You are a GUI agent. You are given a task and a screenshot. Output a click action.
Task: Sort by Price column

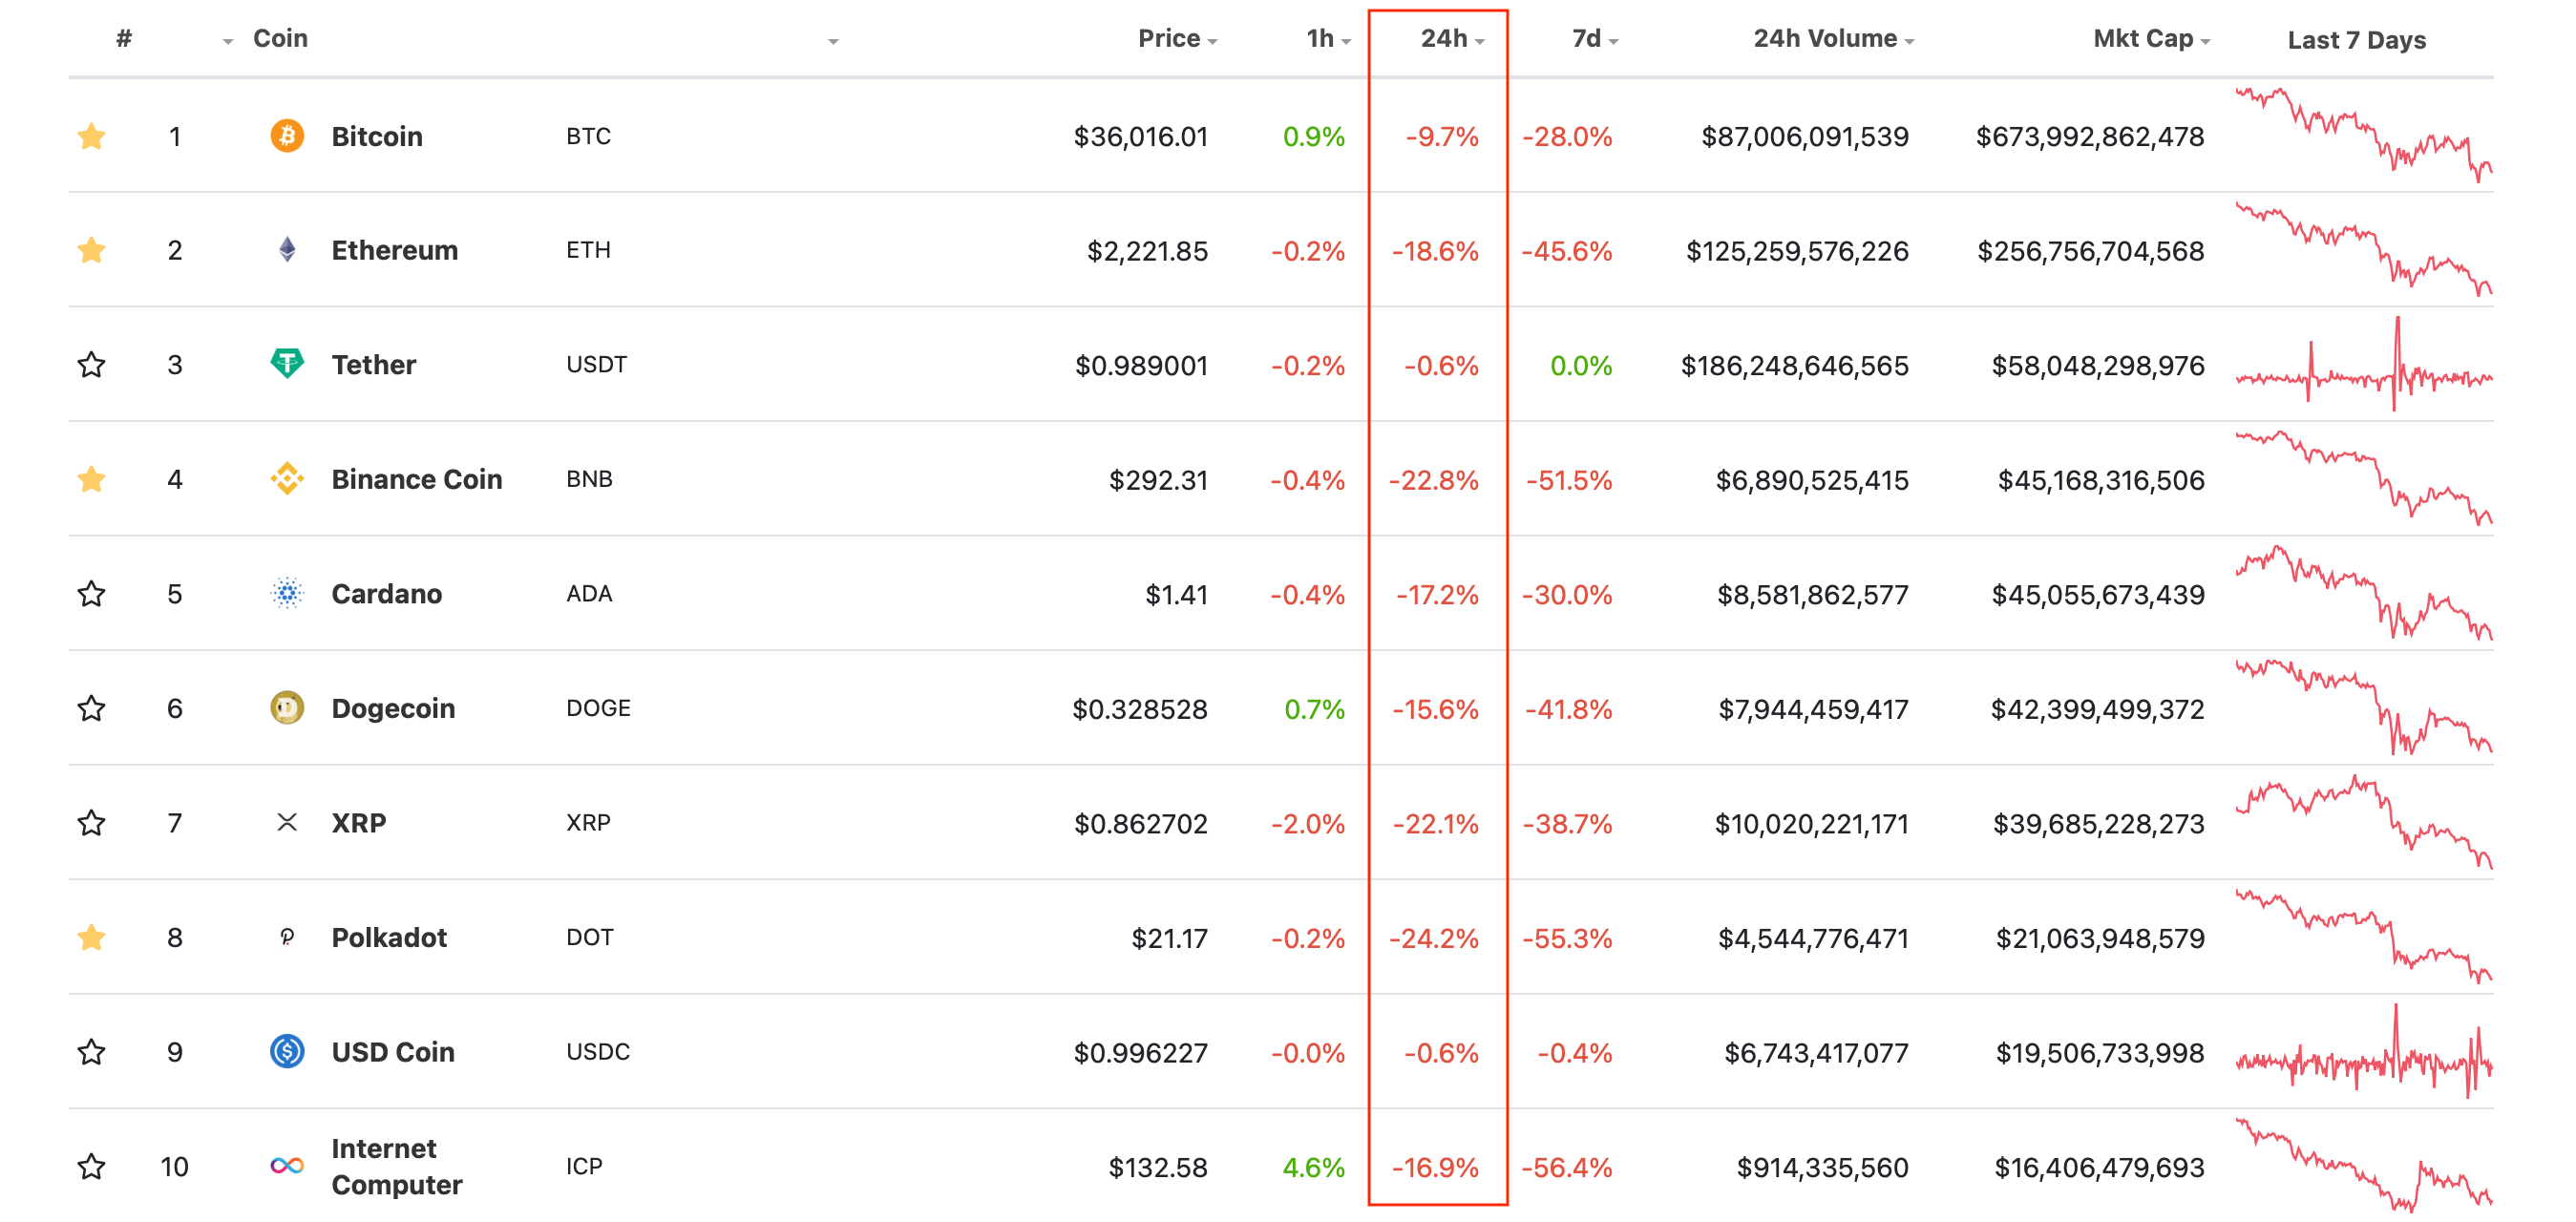click(1177, 38)
